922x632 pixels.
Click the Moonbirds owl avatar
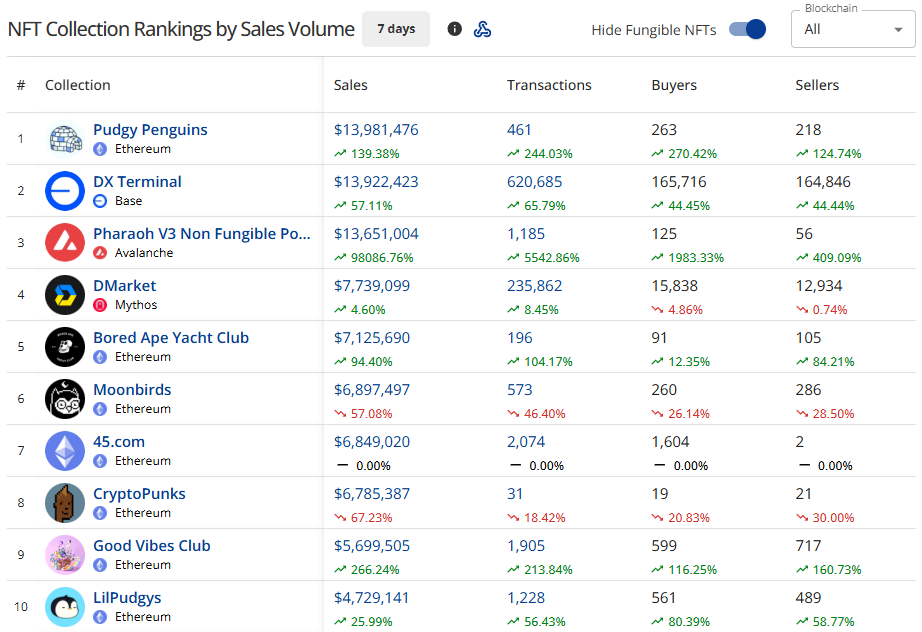(65, 399)
